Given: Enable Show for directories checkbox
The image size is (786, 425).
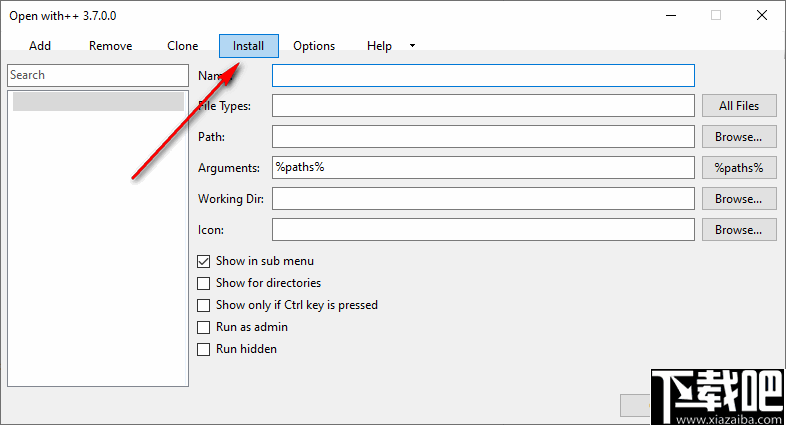Looking at the screenshot, I should [x=204, y=283].
